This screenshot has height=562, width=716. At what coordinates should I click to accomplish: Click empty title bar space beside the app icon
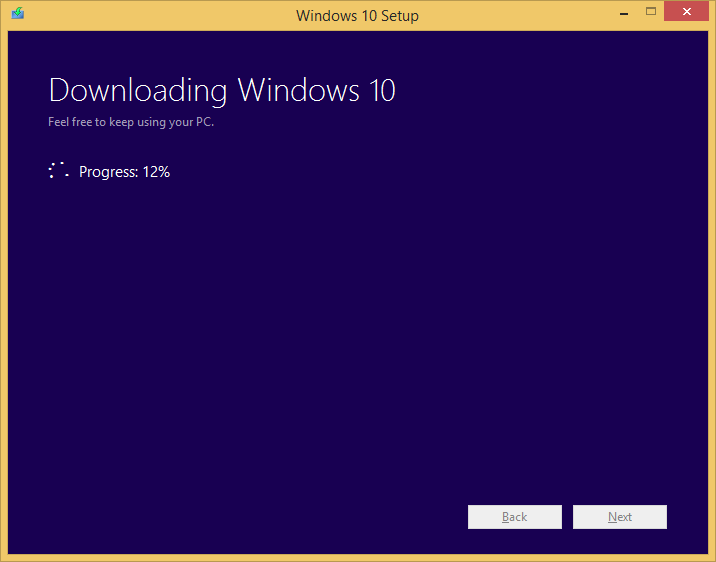pos(120,15)
